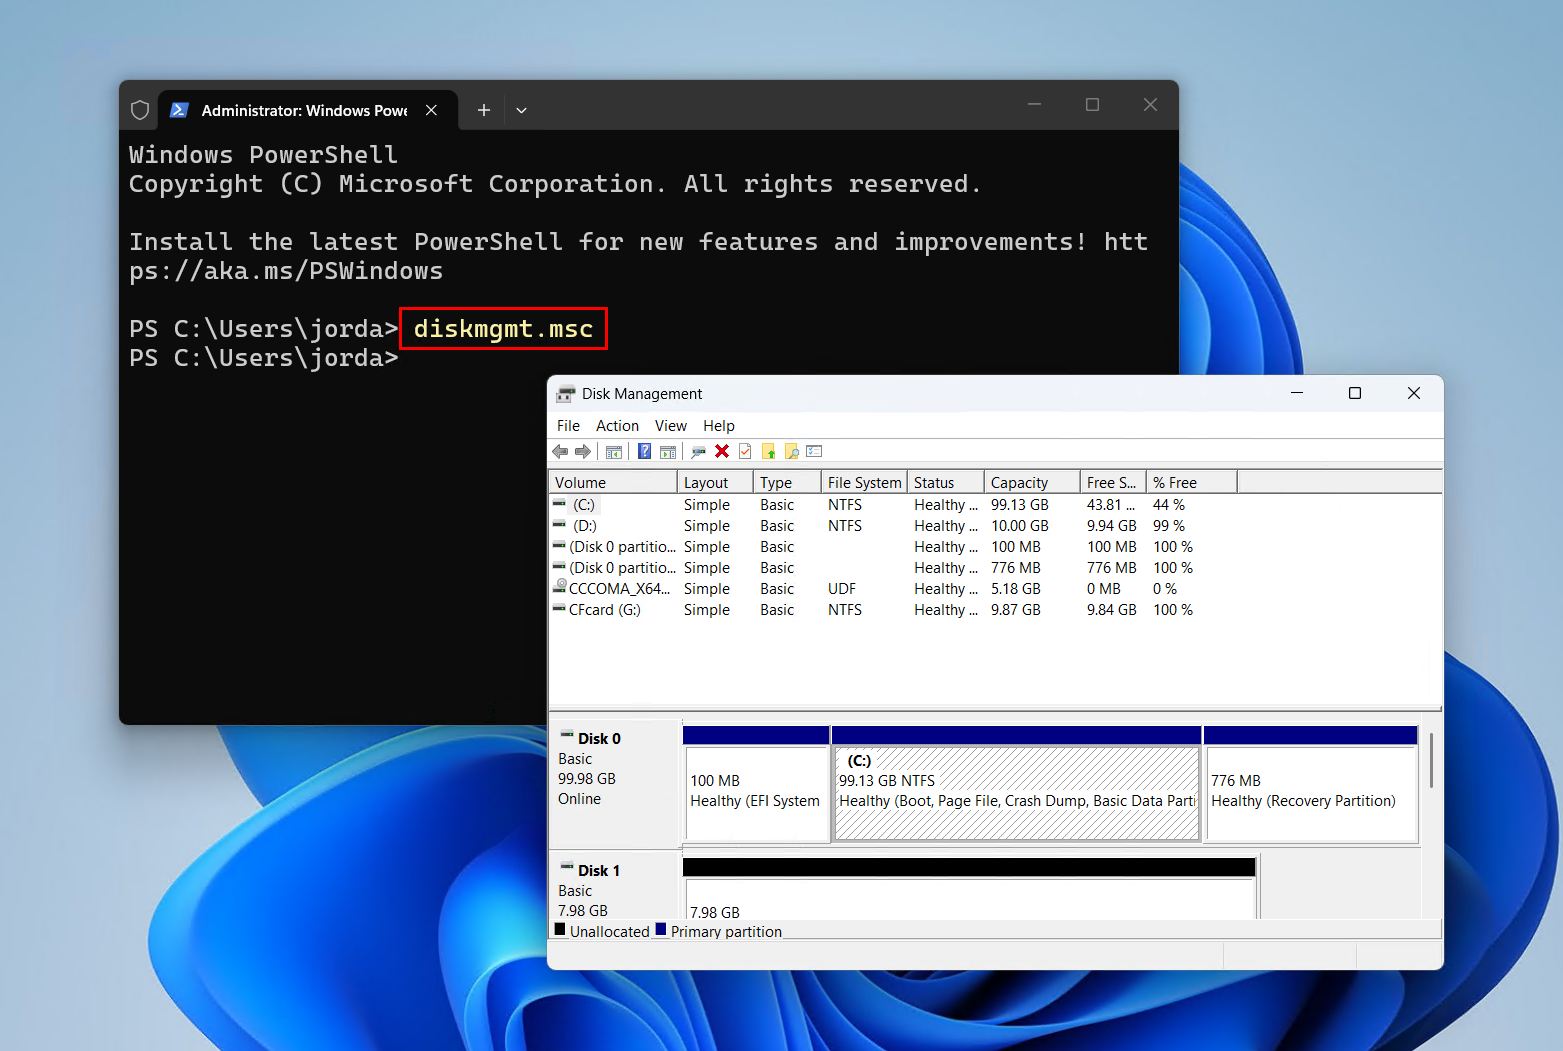Click the Connect/Rescan disk toolbar icon
Screen dimensions: 1563x1051
[698, 452]
